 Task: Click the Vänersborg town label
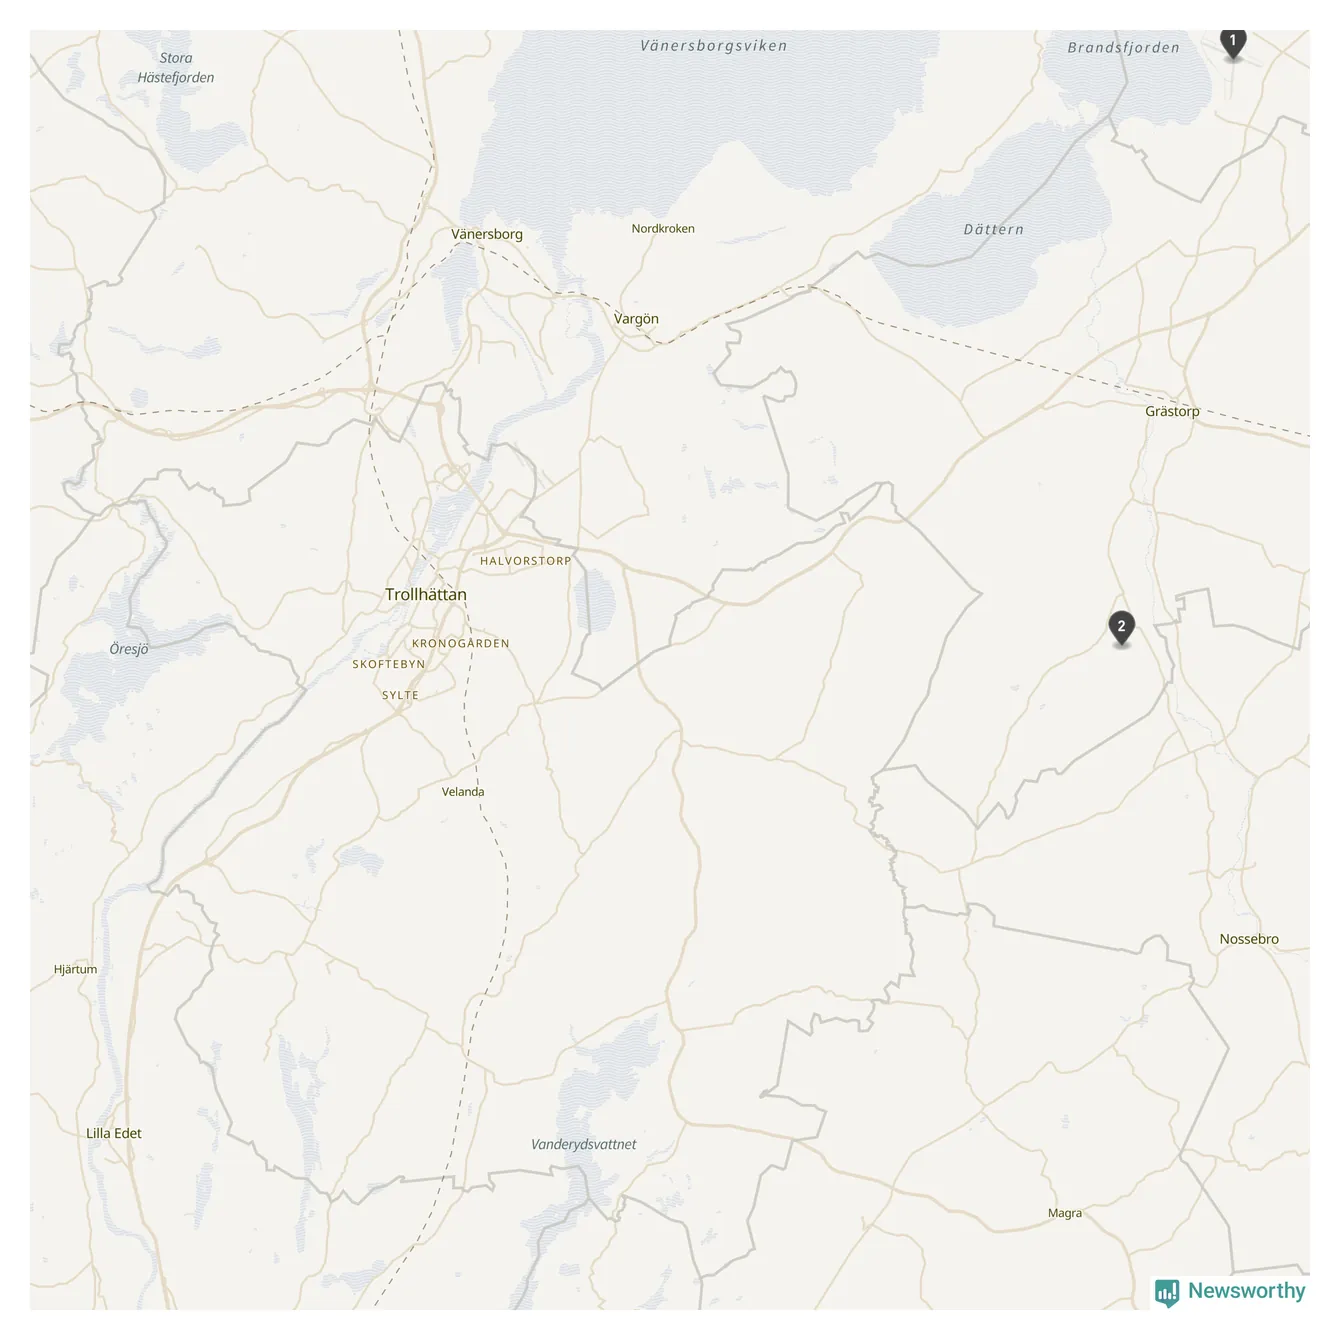(487, 234)
